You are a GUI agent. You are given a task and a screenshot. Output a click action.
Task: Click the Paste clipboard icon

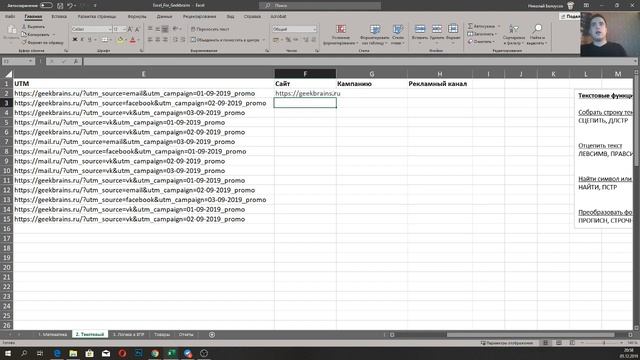(x=11, y=30)
